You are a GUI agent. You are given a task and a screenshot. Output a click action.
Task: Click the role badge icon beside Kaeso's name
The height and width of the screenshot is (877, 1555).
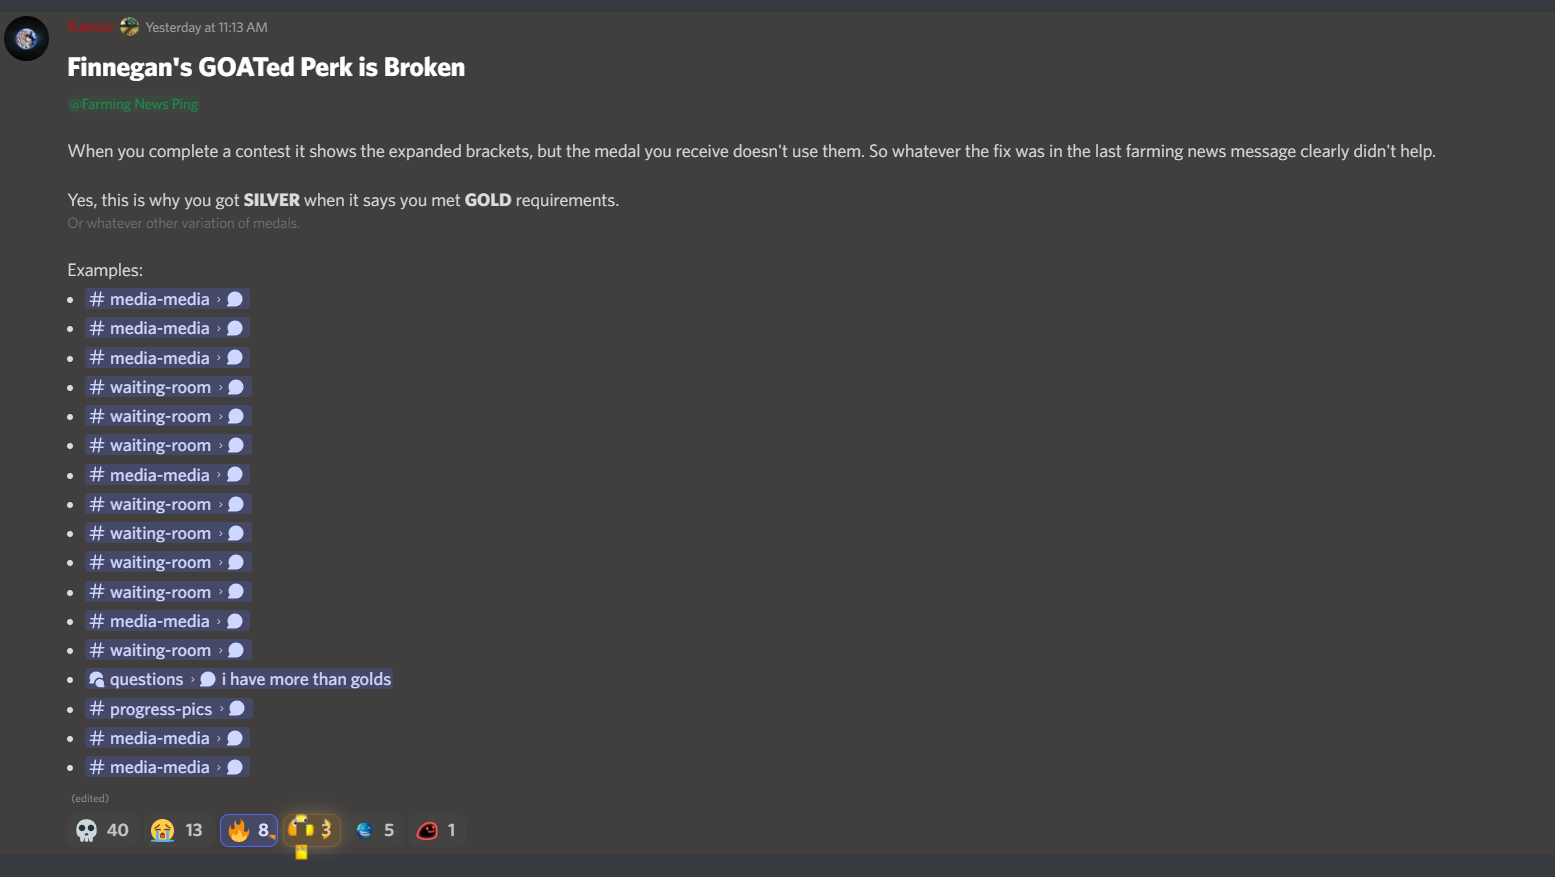pyautogui.click(x=129, y=27)
